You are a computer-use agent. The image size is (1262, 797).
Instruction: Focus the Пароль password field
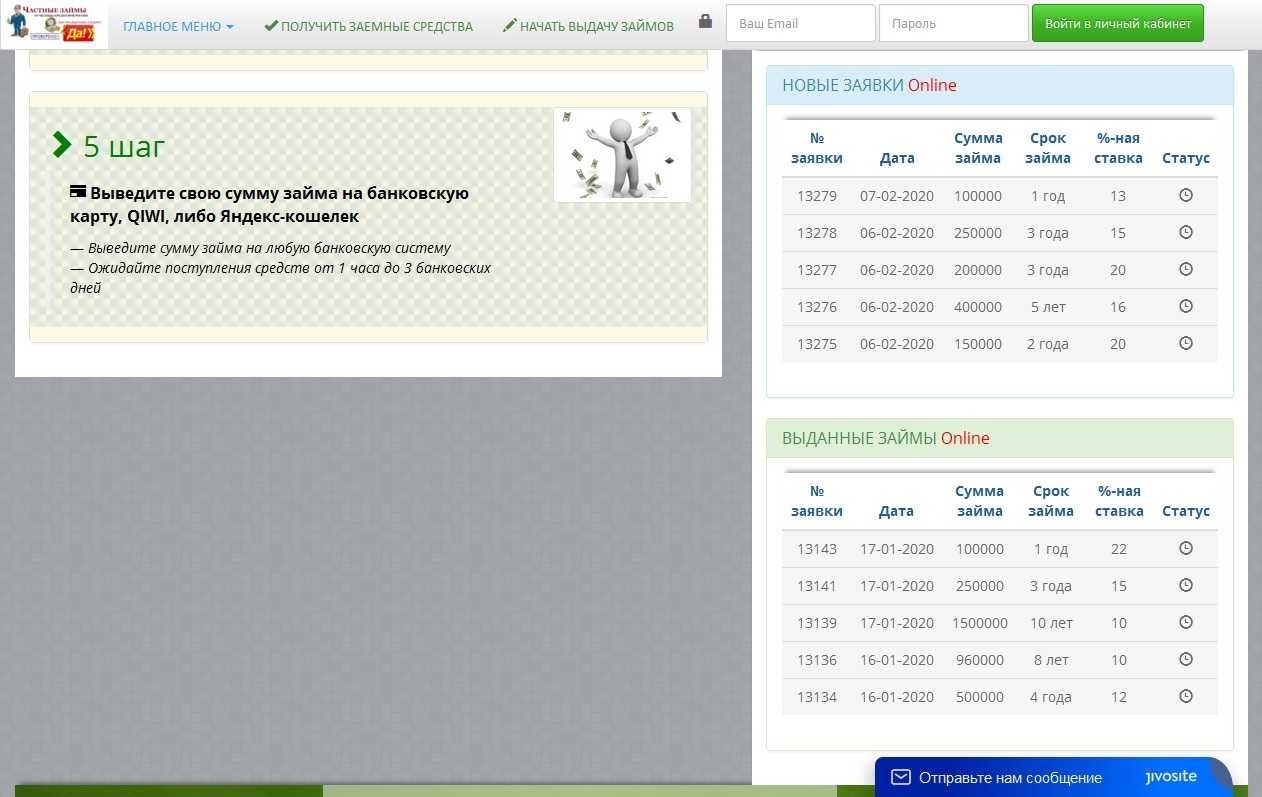tap(952, 24)
